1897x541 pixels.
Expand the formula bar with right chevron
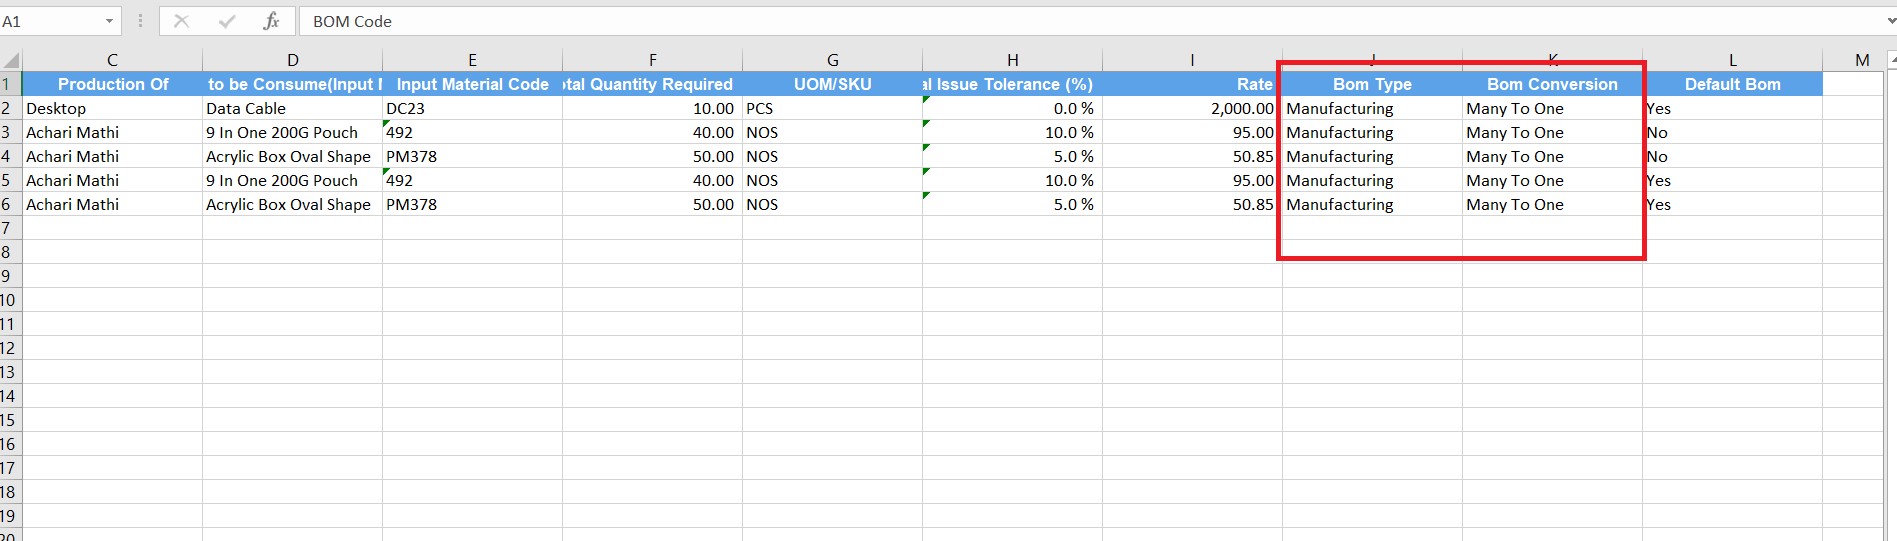point(1886,21)
